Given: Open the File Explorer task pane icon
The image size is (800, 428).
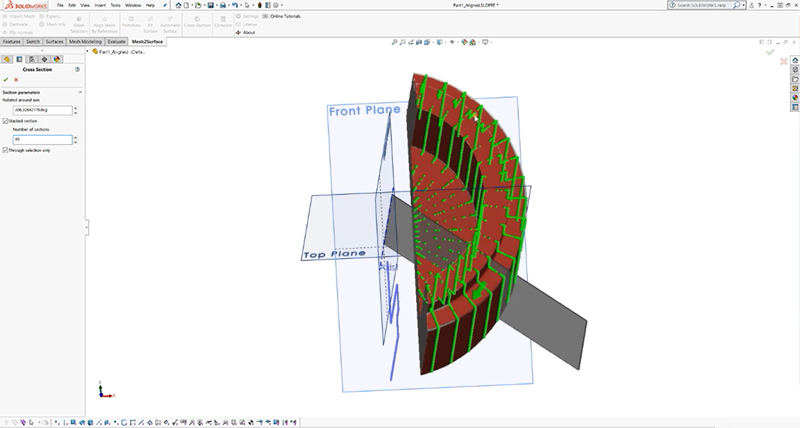Looking at the screenshot, I should click(795, 79).
